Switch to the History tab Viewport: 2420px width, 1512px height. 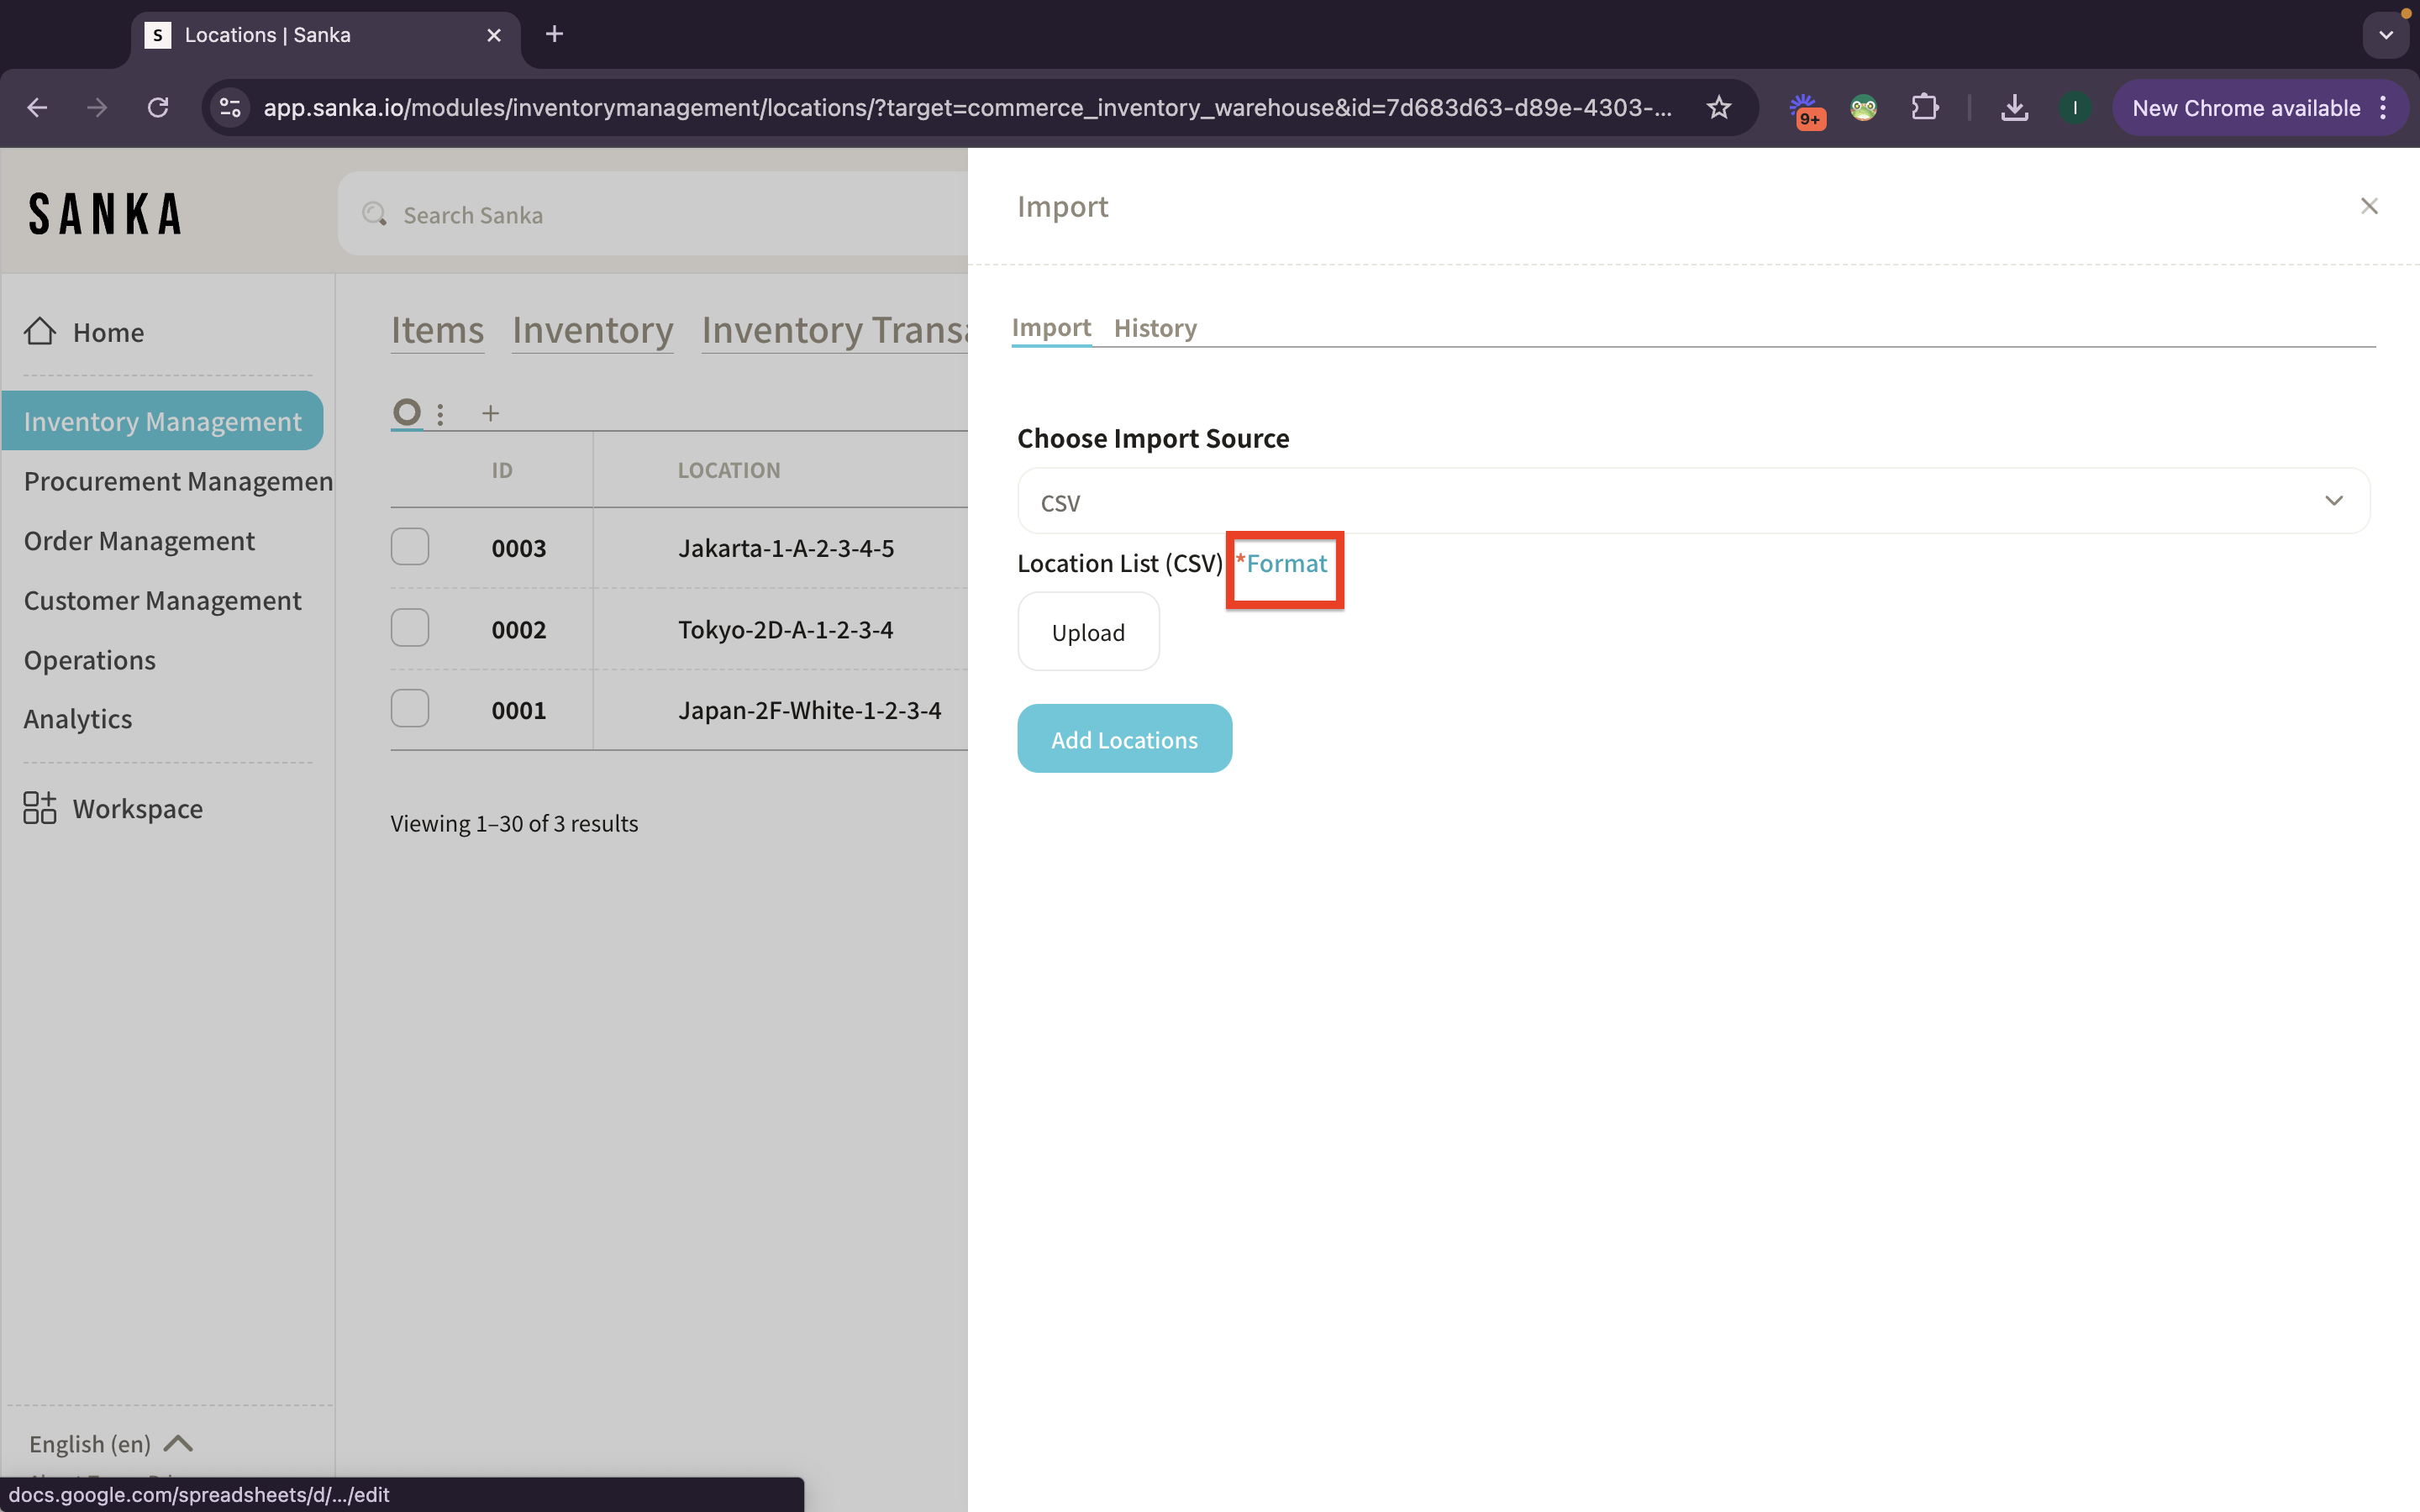(1155, 328)
